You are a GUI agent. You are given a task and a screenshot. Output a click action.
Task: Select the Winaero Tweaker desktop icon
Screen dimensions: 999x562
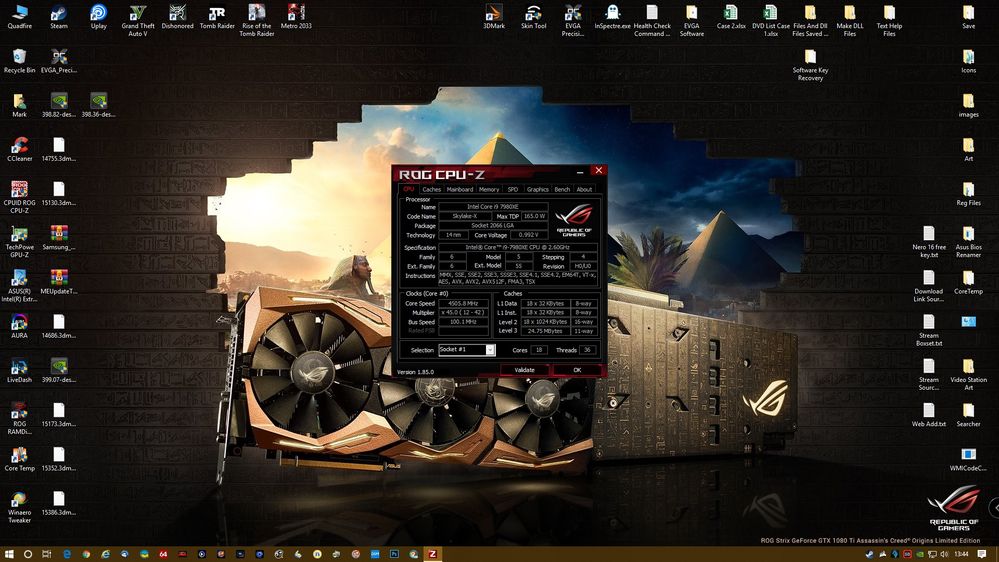[20, 507]
